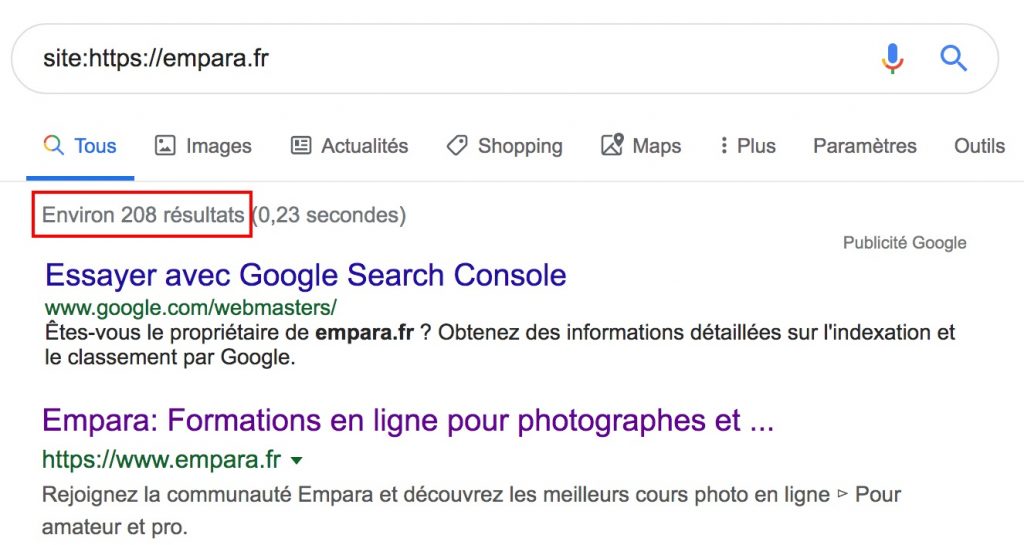1024x545 pixels.
Task: Open the Outils search tools
Action: [x=979, y=146]
